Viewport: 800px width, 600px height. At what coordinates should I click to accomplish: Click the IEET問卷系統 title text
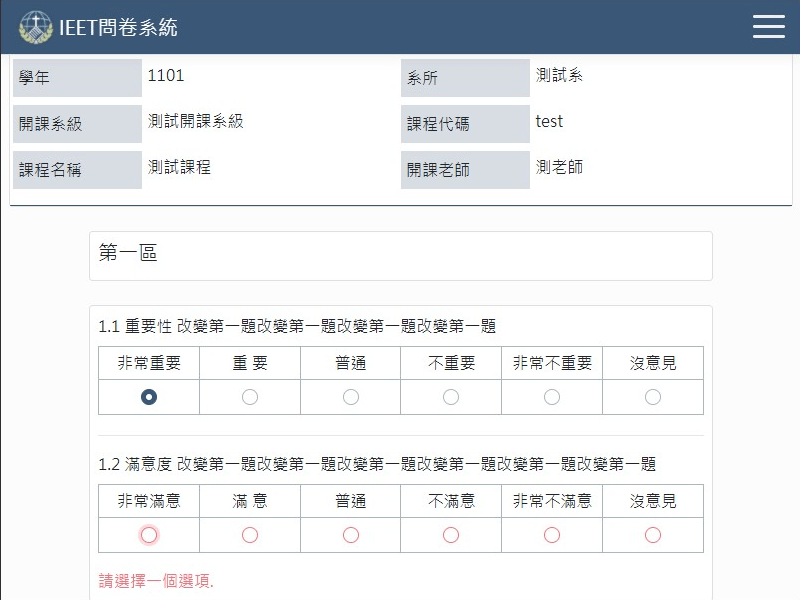coord(119,27)
